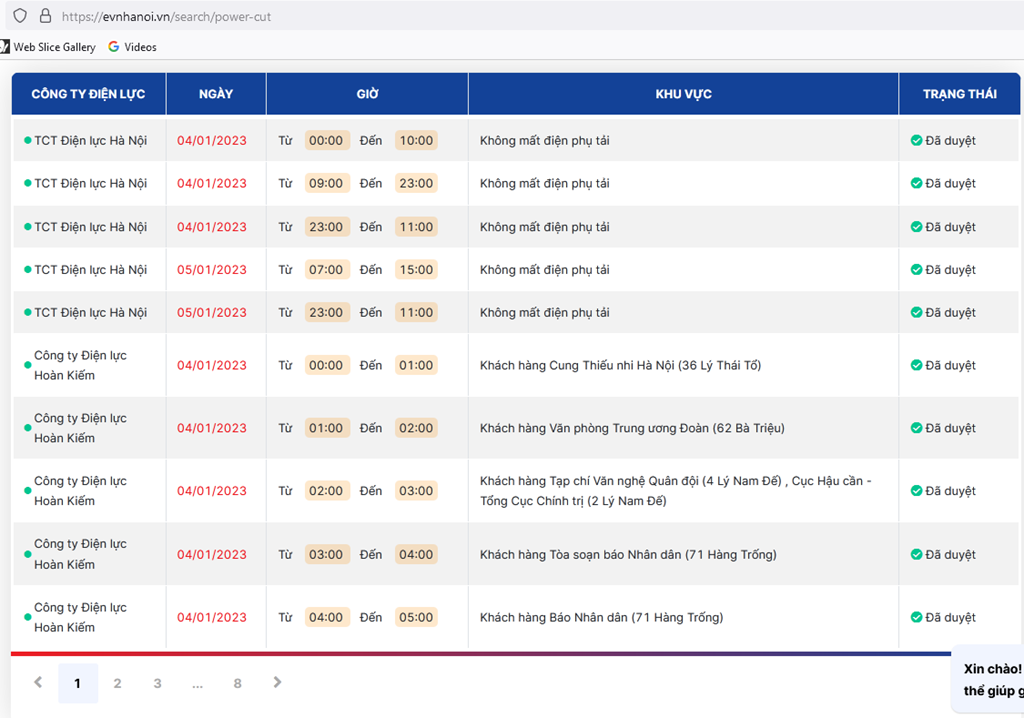Open the Xin chào chat popup
This screenshot has height=718, width=1024.
click(x=988, y=679)
